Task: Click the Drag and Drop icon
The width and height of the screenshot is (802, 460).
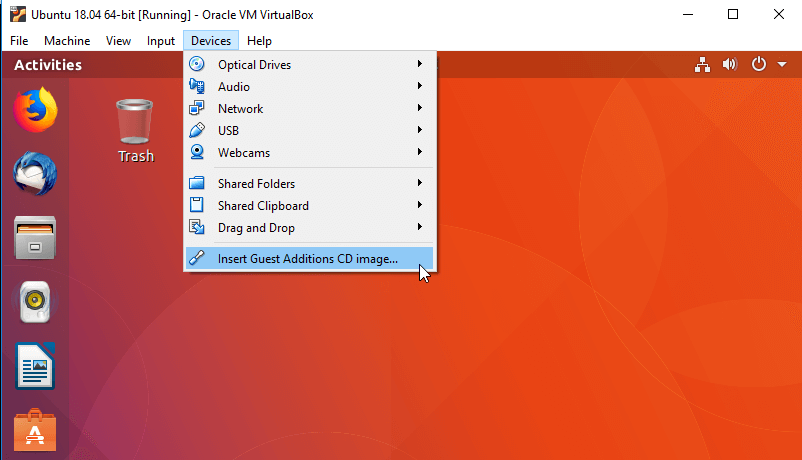Action: pos(197,227)
